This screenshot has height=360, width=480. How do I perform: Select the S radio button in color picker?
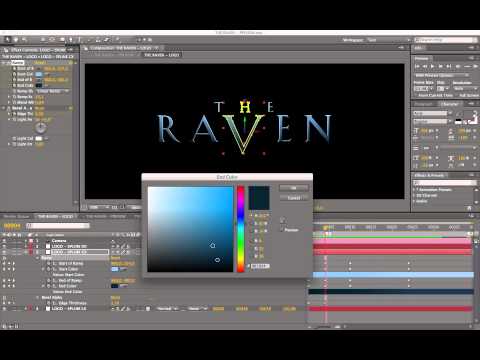point(251,223)
